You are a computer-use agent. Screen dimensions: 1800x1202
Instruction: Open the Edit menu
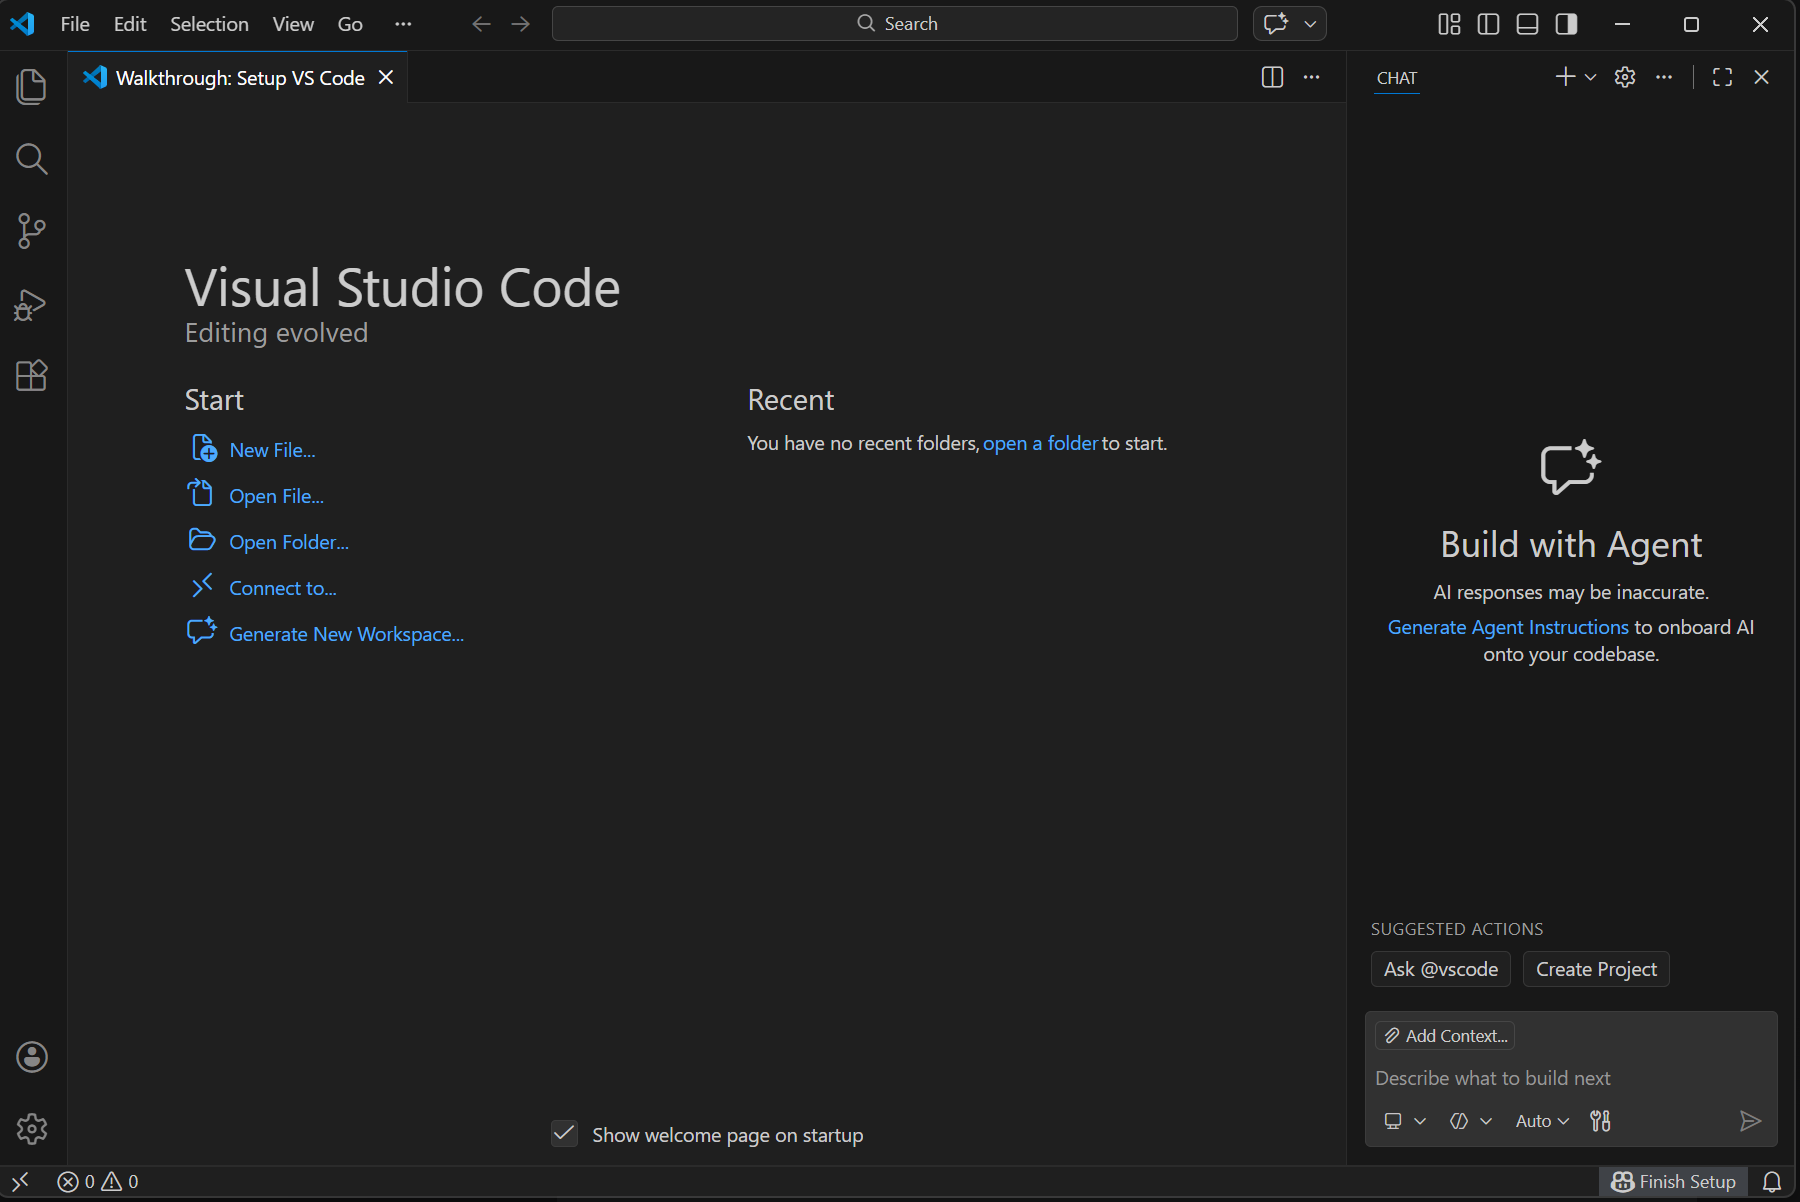click(130, 24)
